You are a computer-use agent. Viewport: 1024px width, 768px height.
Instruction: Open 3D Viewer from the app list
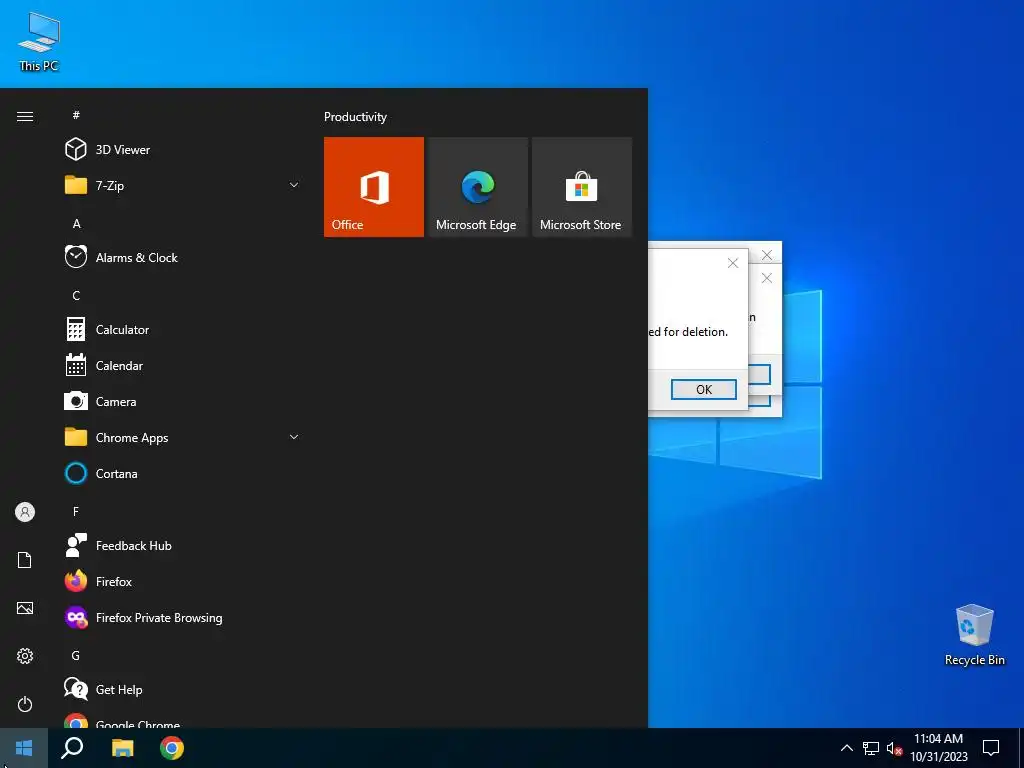click(x=183, y=150)
